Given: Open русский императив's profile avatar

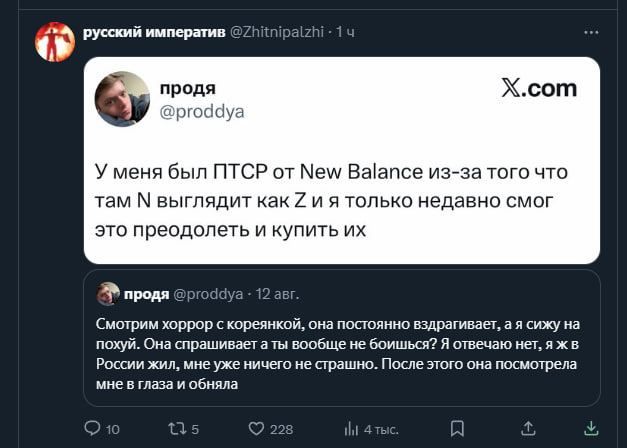Looking at the screenshot, I should (x=54, y=42).
